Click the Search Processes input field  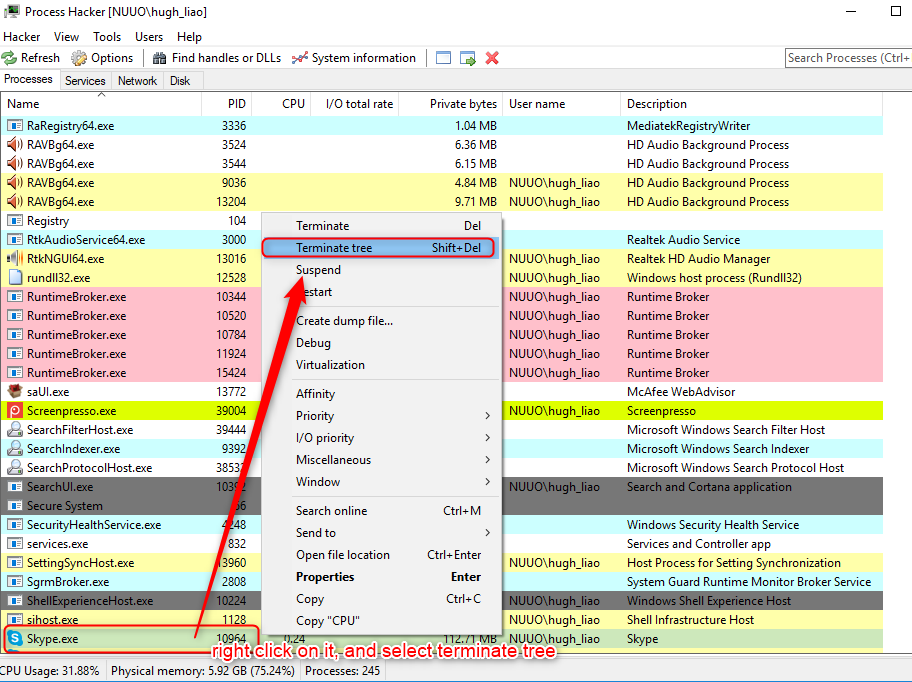(x=846, y=58)
